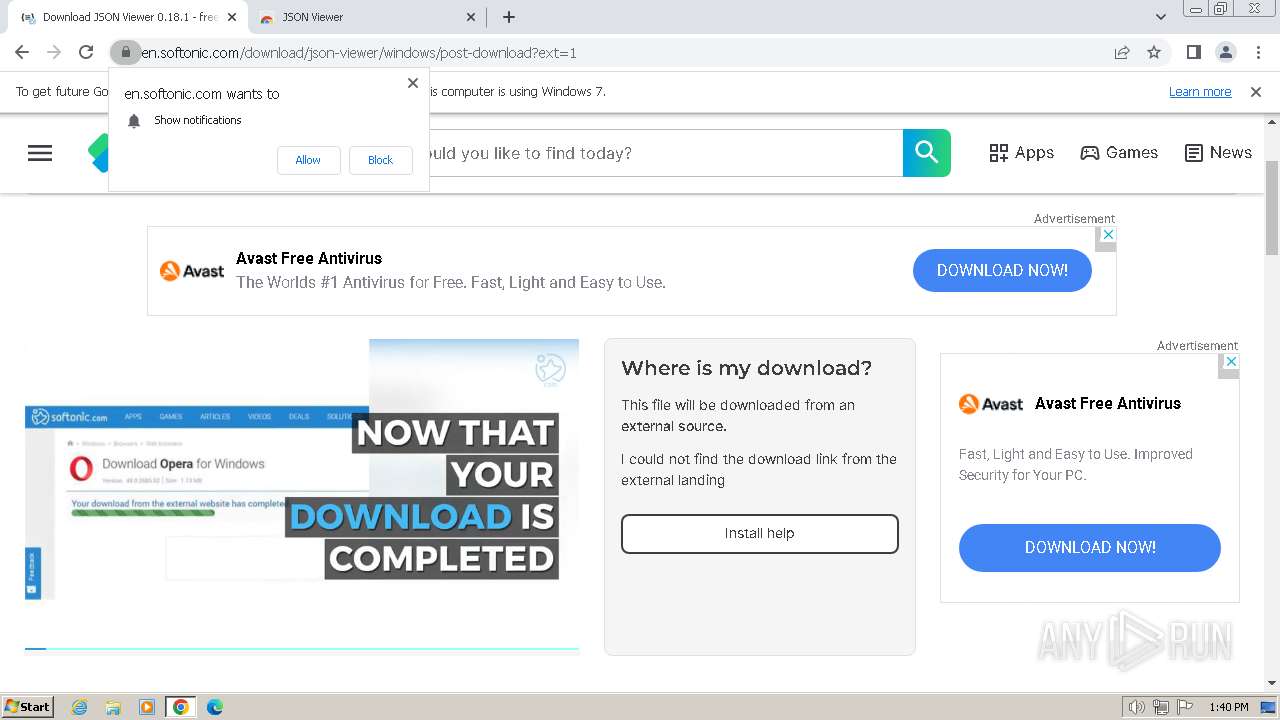Screen dimensions: 1280x720
Task: Dismiss the Windows 7 infobar
Action: (1256, 92)
